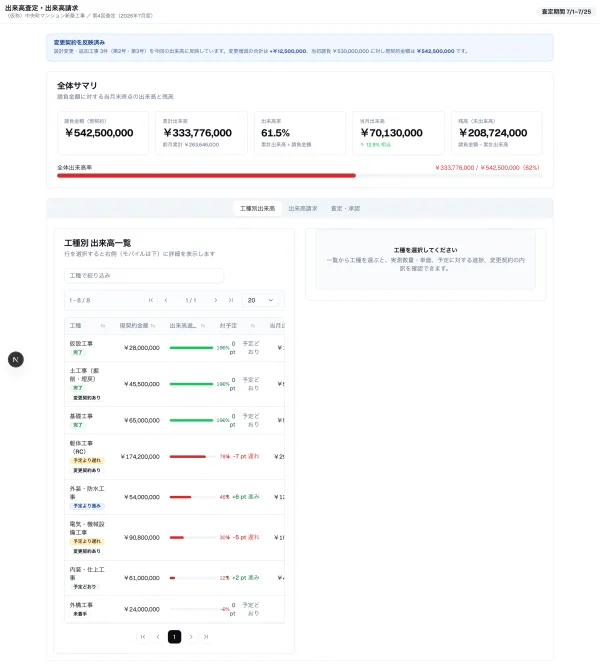Click 予定より進み badge on 外装・防水工事 row
The image size is (600, 671).
pos(87,506)
